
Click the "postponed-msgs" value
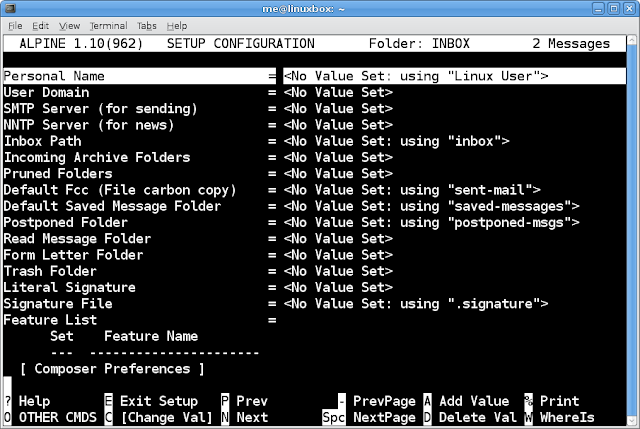pyautogui.click(x=509, y=222)
